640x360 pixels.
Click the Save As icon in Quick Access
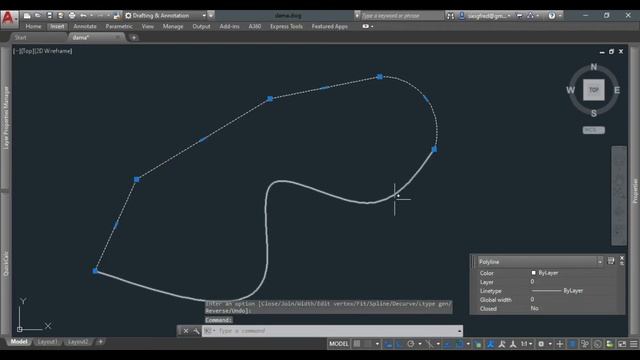(60, 16)
